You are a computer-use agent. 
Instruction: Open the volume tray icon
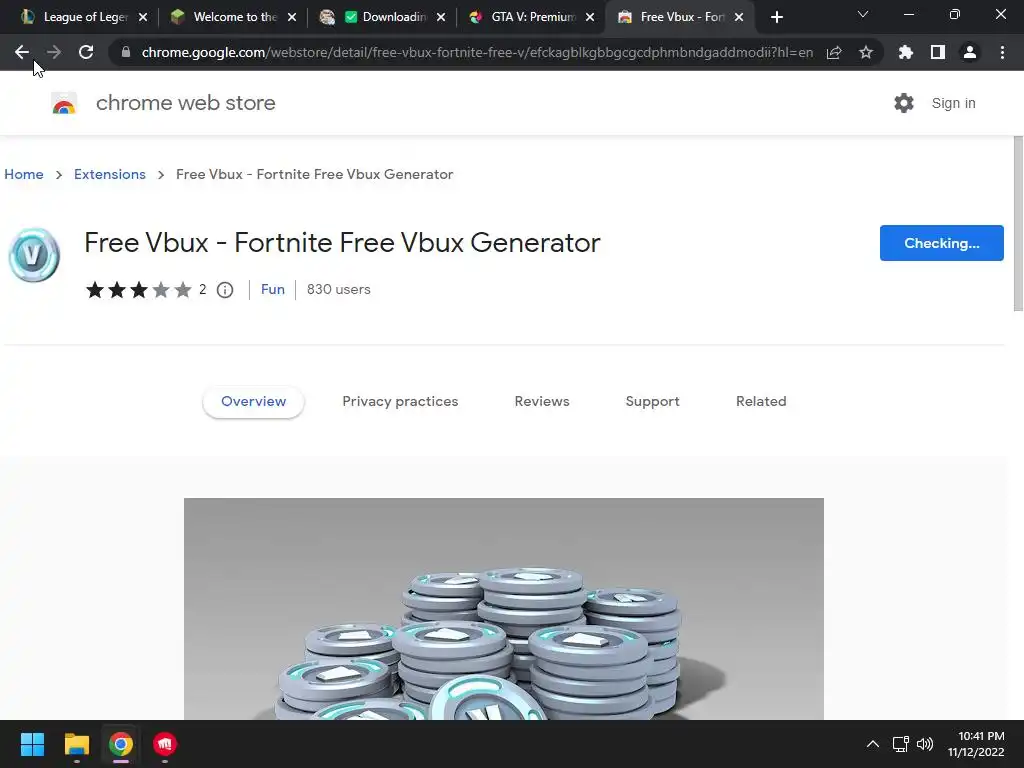coord(925,744)
